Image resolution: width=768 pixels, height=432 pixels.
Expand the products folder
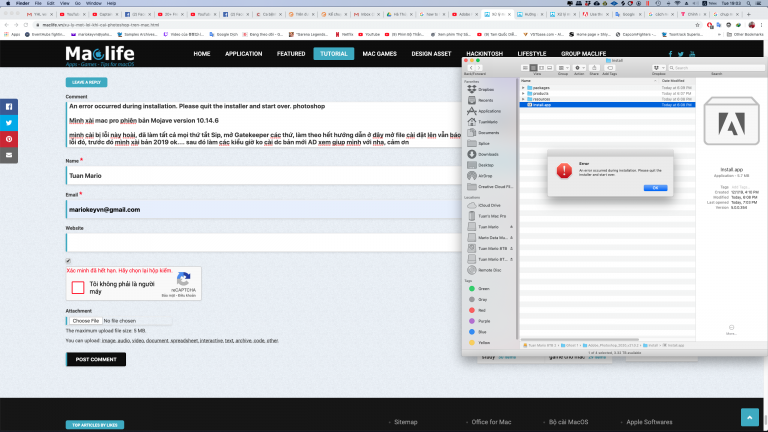523,94
